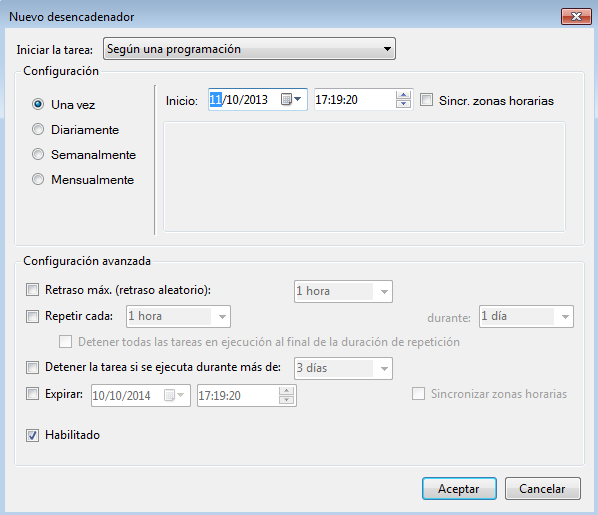Select the Diariamente radio option
The image size is (598, 515).
pos(38,129)
